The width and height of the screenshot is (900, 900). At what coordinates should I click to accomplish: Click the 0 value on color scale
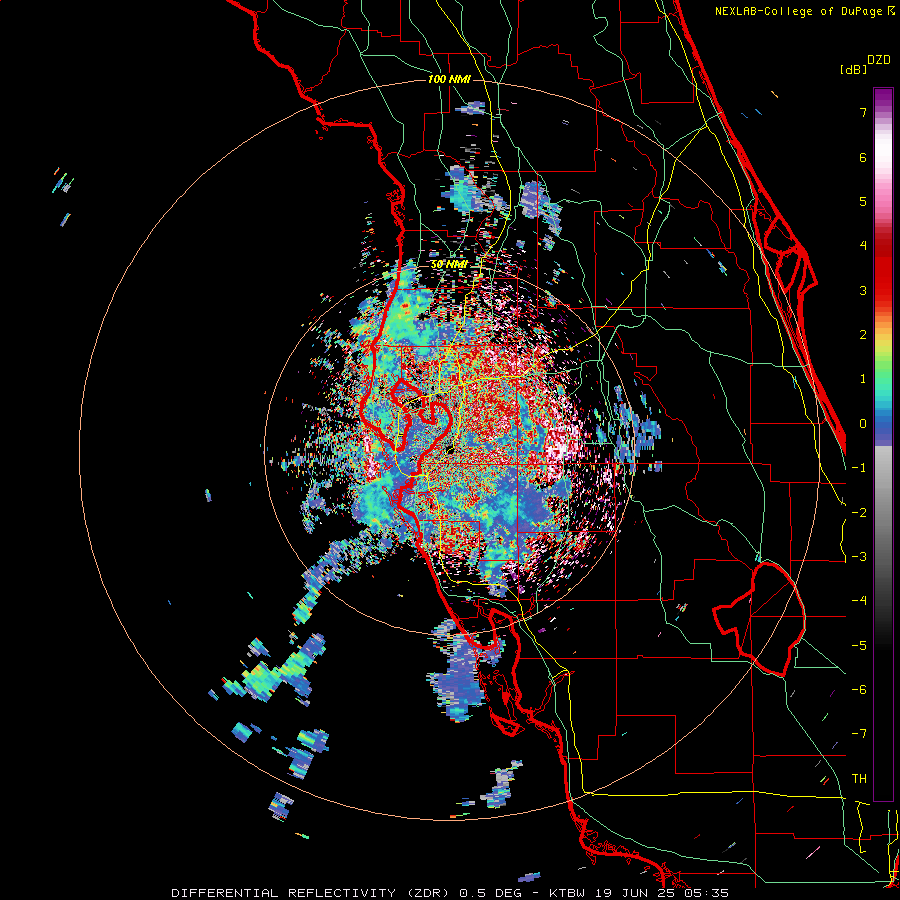tap(863, 424)
